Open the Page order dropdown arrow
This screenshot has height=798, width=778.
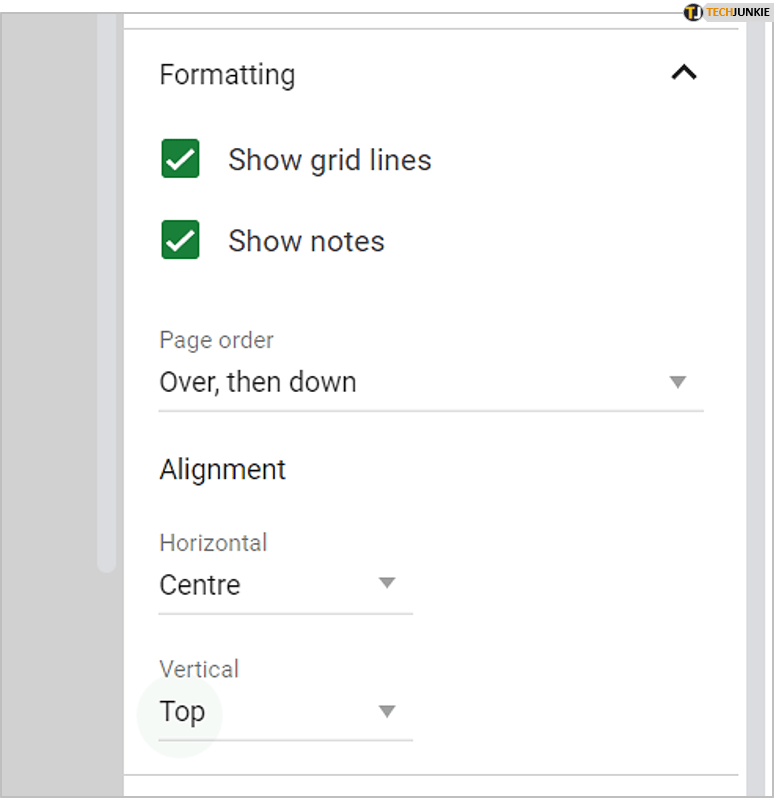point(677,382)
